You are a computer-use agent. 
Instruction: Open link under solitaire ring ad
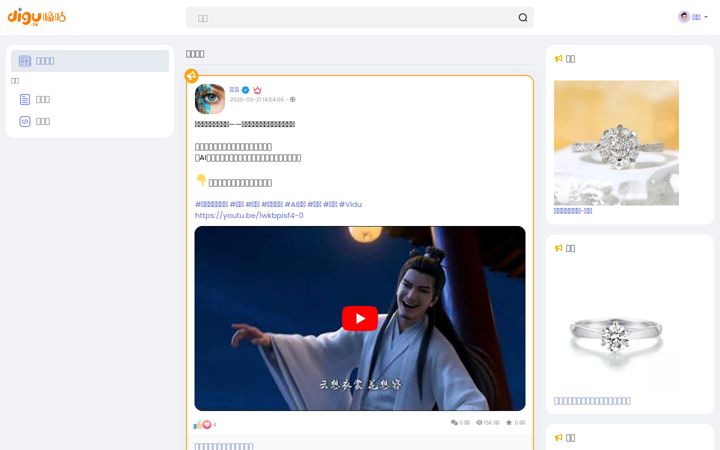tap(592, 401)
